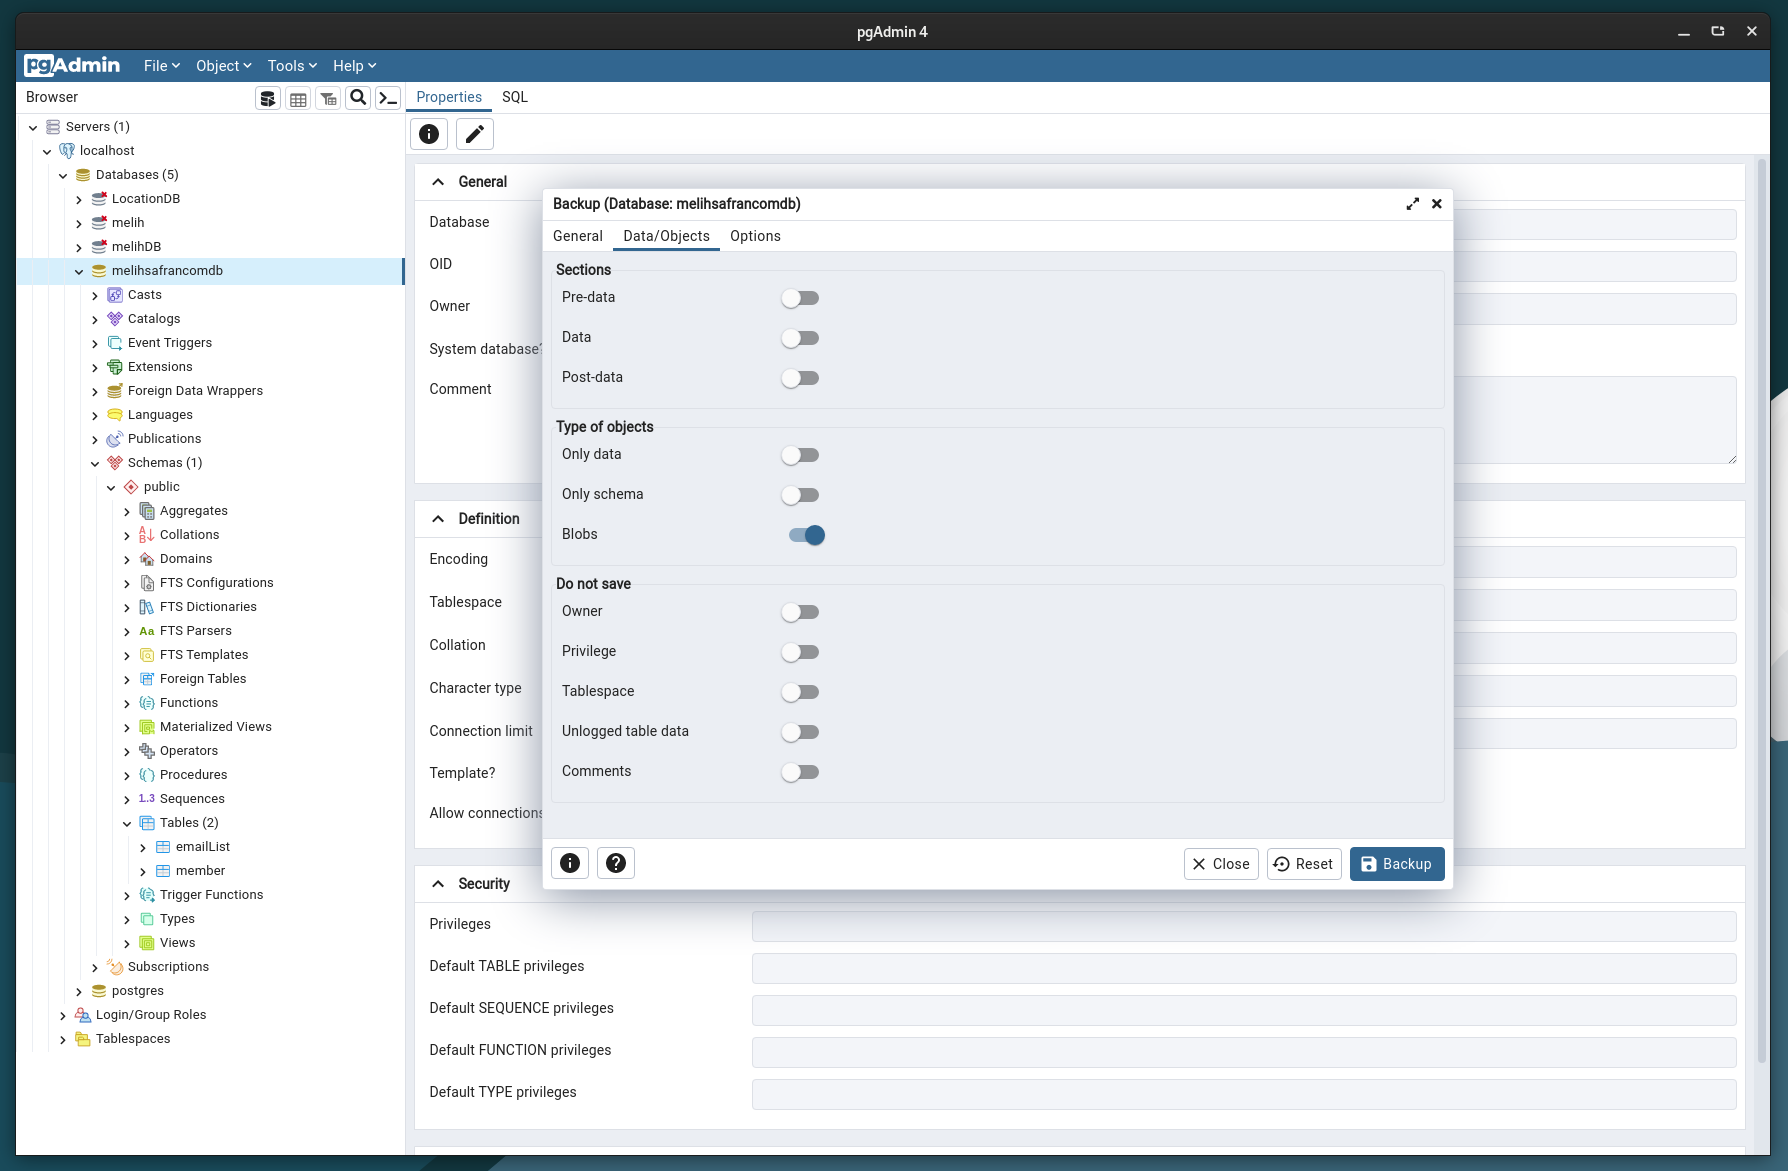The height and width of the screenshot is (1171, 1788).
Task: Open the Help menu
Action: coord(355,66)
